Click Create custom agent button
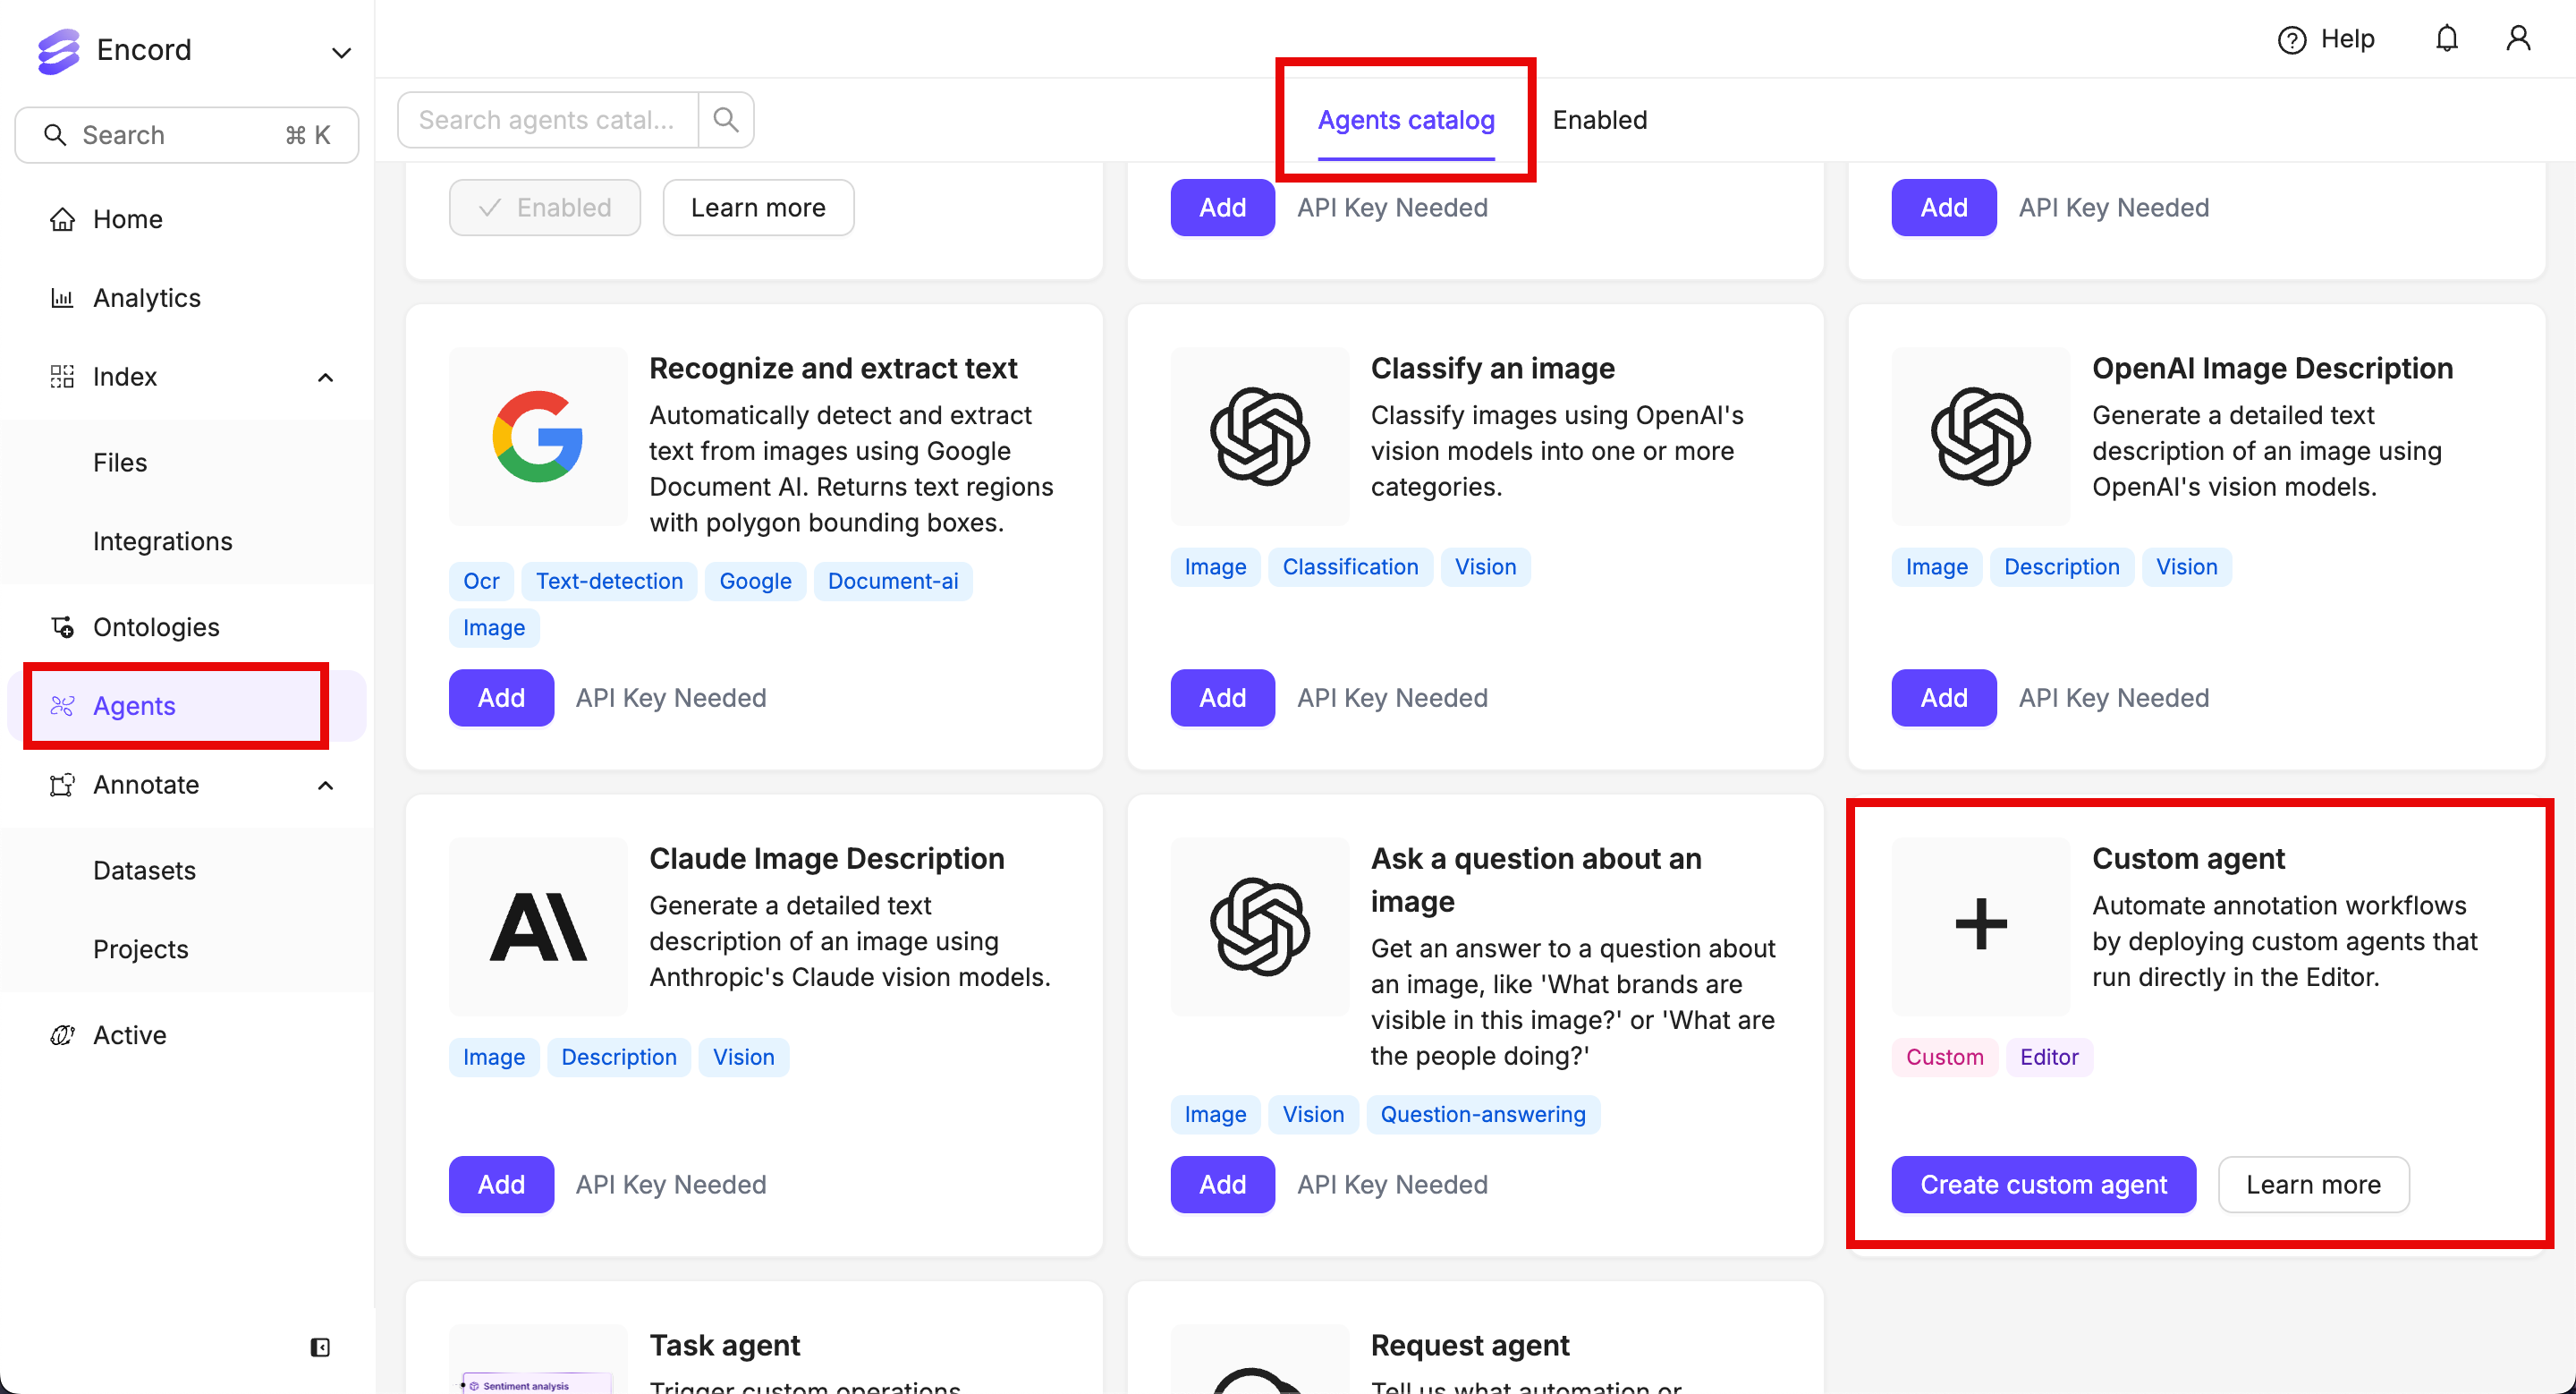 coord(2043,1184)
